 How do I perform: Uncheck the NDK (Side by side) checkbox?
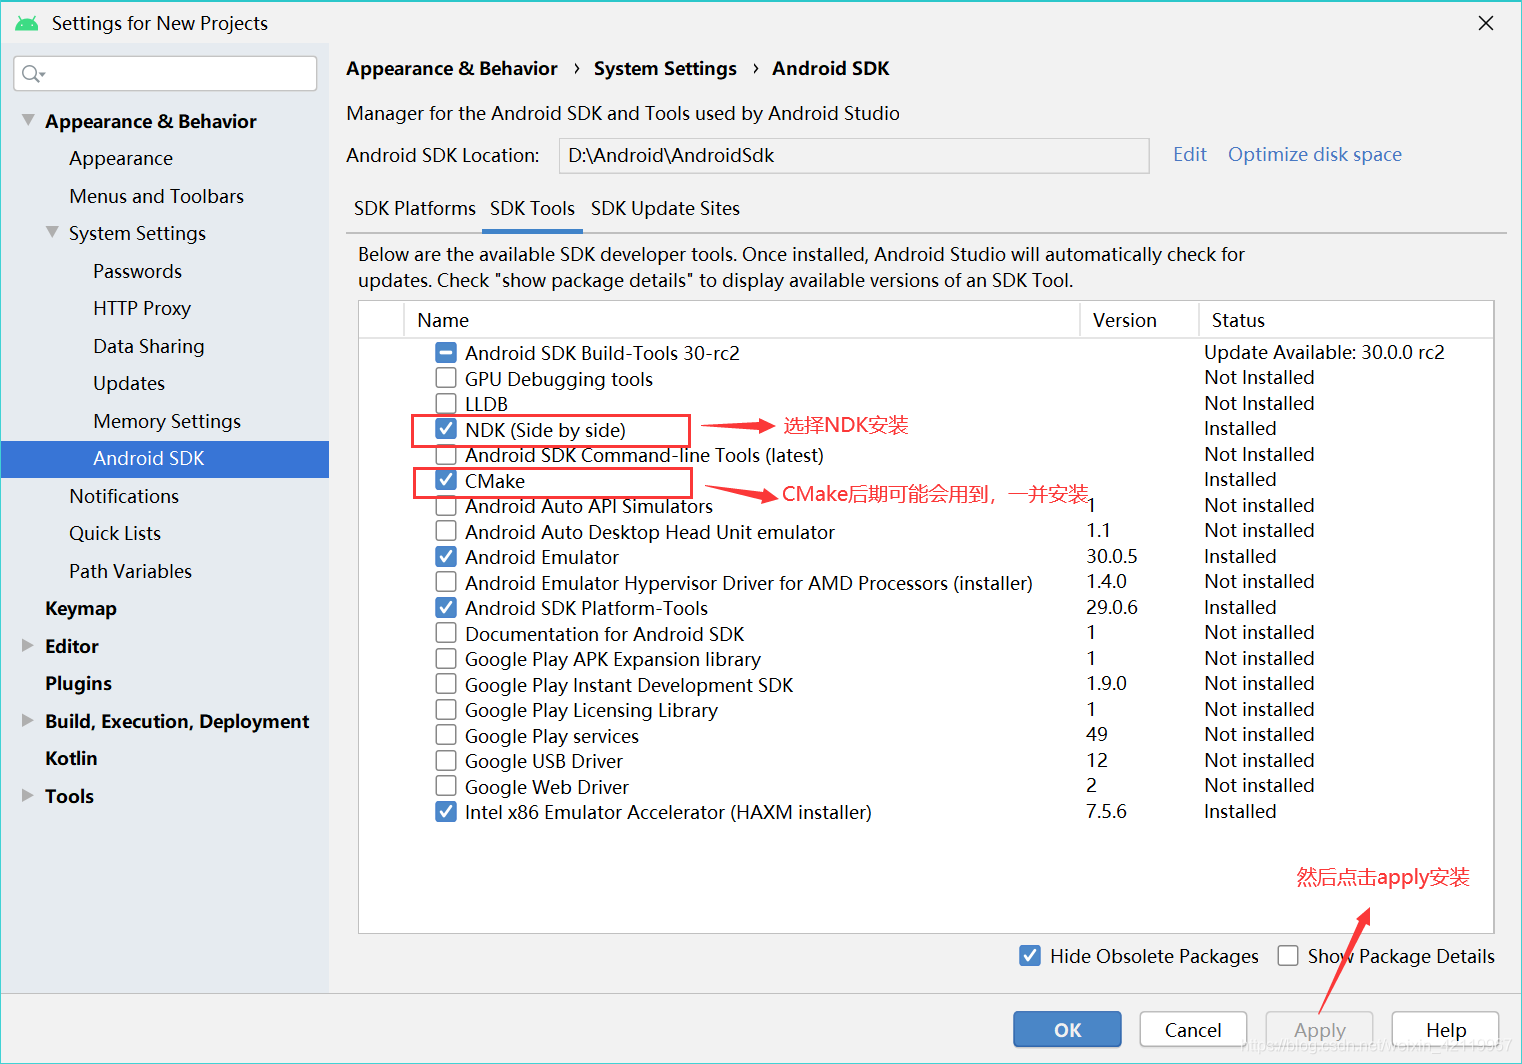tap(446, 430)
